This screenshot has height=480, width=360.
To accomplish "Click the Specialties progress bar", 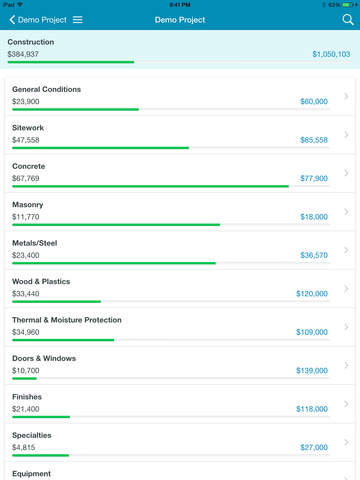I will click(171, 455).
